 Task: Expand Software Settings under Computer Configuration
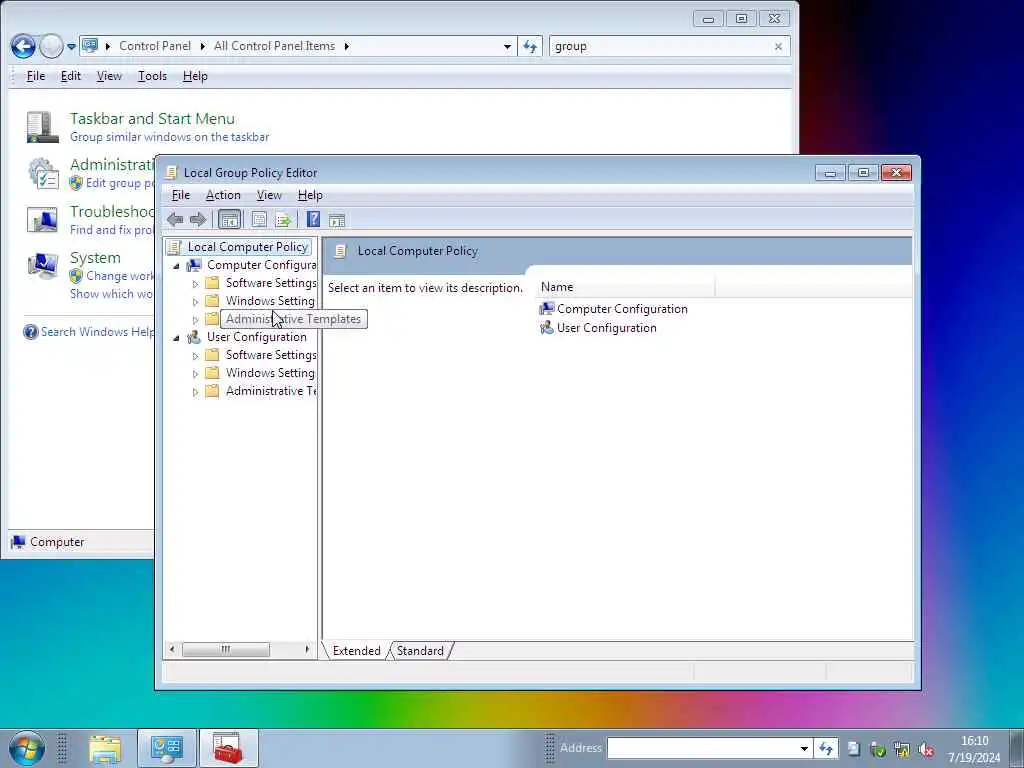click(x=195, y=284)
